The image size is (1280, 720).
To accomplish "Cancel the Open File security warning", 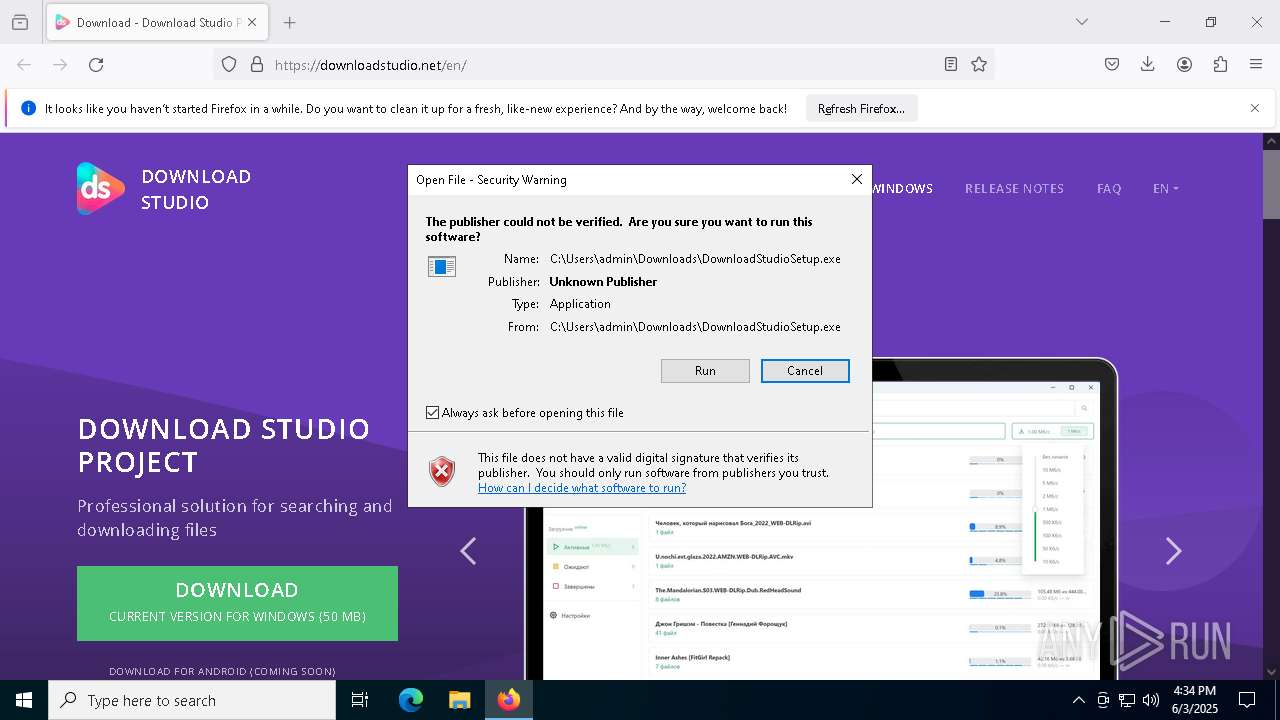I will point(805,371).
